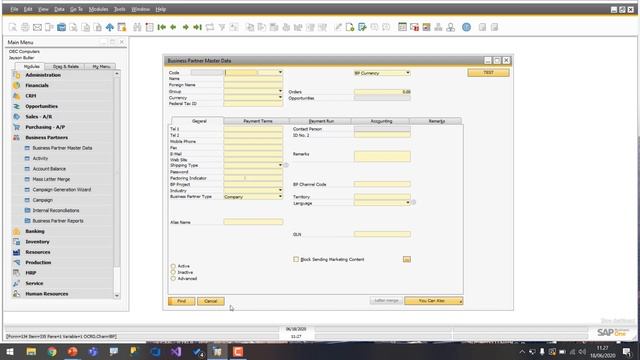Click the Find button

[x=181, y=301]
